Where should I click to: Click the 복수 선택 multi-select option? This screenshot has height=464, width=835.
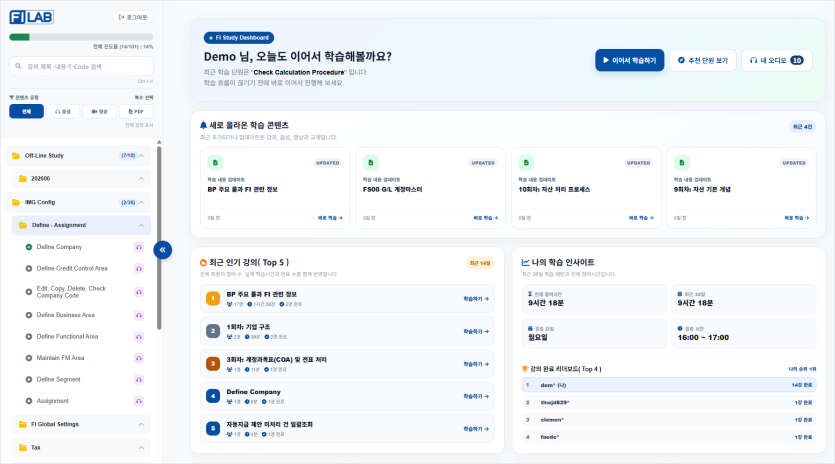(x=144, y=97)
